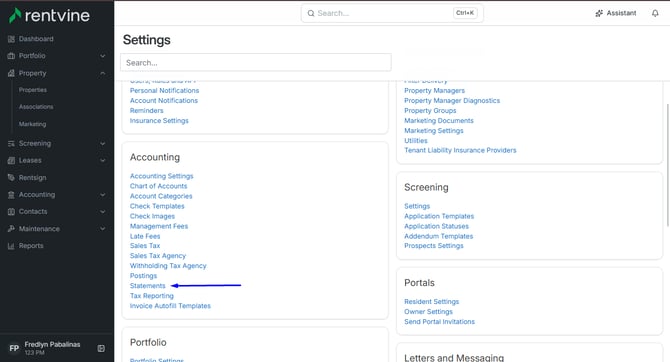Image resolution: width=670 pixels, height=362 pixels.
Task: Click the Portfolio briefcase icon
Action: (12, 56)
